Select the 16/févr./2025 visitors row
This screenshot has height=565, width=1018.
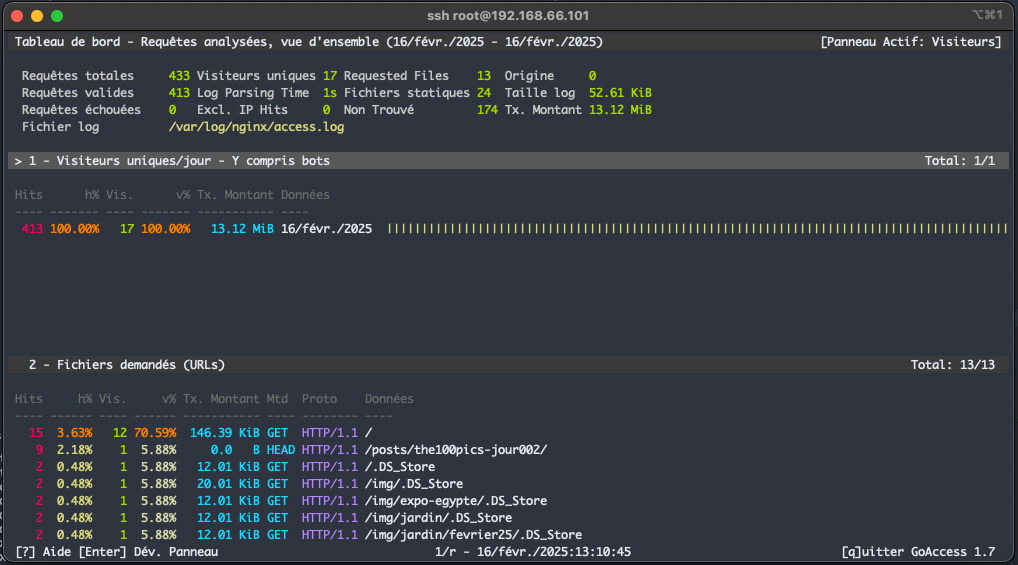coord(326,229)
